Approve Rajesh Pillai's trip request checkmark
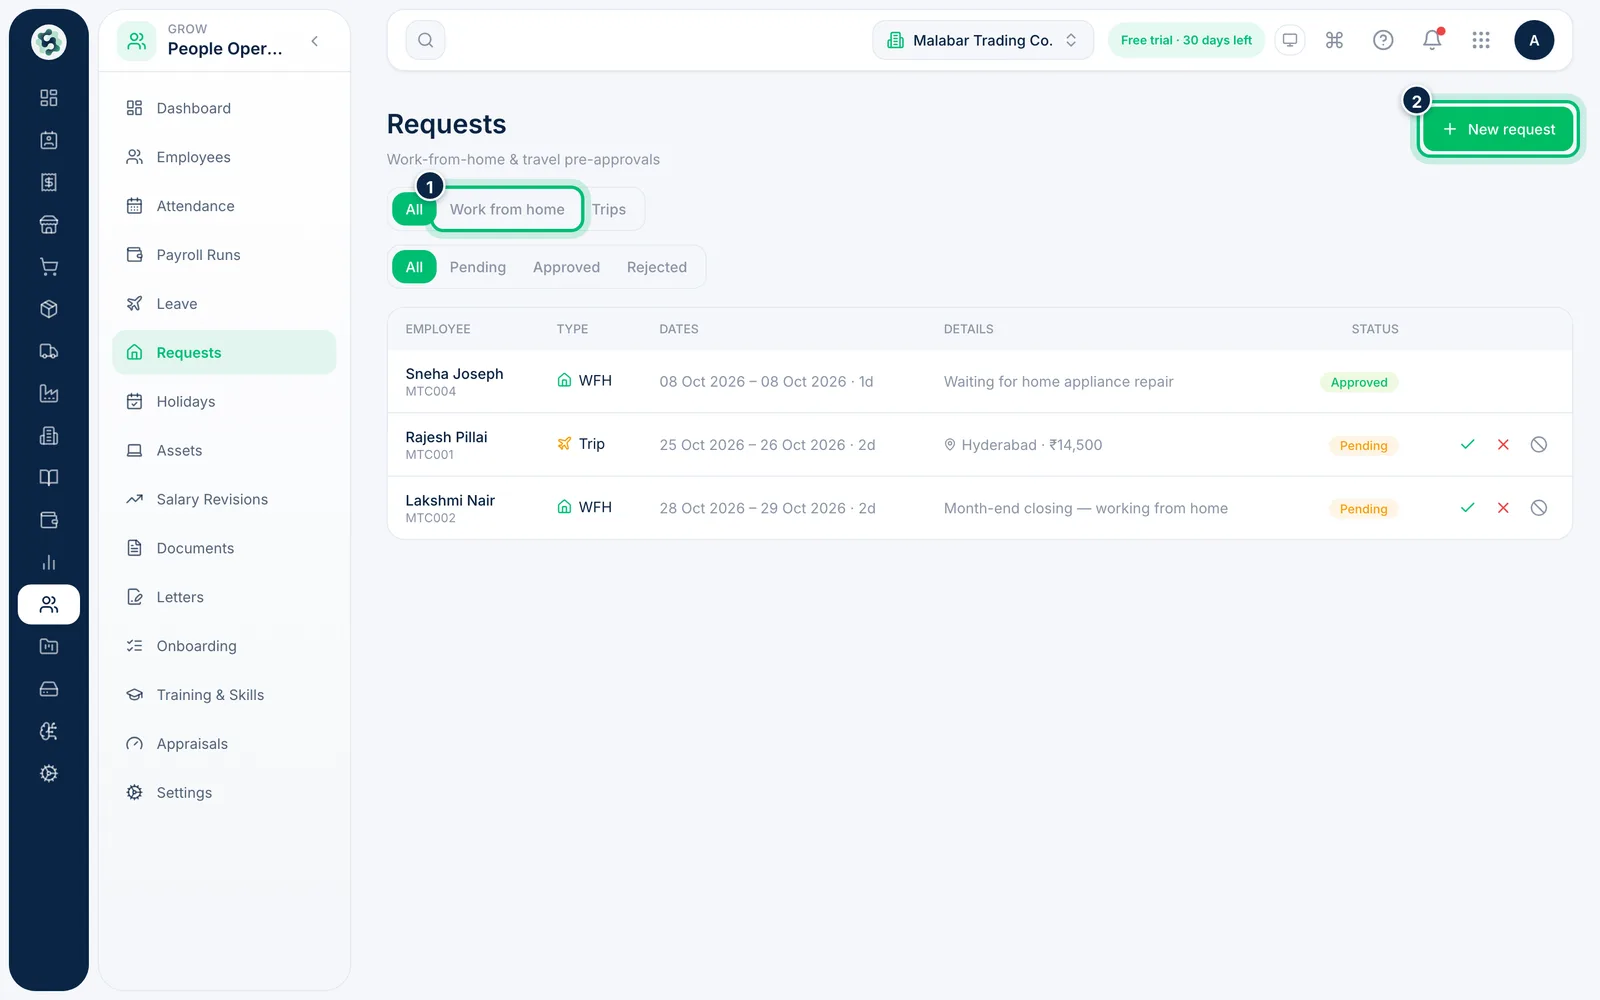Screen dimensions: 1600x1000 tap(1467, 445)
